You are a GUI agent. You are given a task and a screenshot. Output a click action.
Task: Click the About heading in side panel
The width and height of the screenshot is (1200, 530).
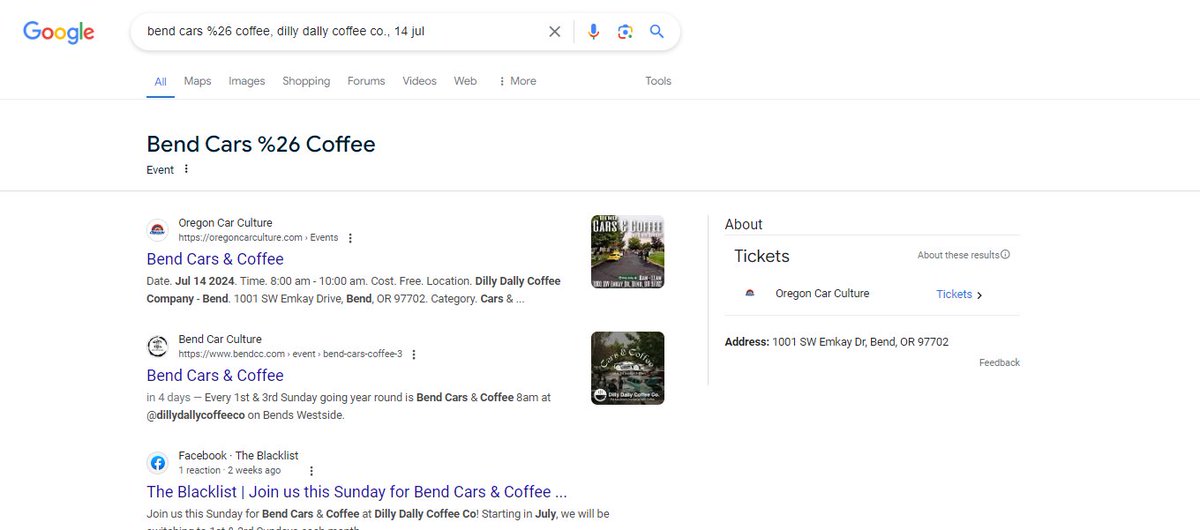(x=743, y=224)
